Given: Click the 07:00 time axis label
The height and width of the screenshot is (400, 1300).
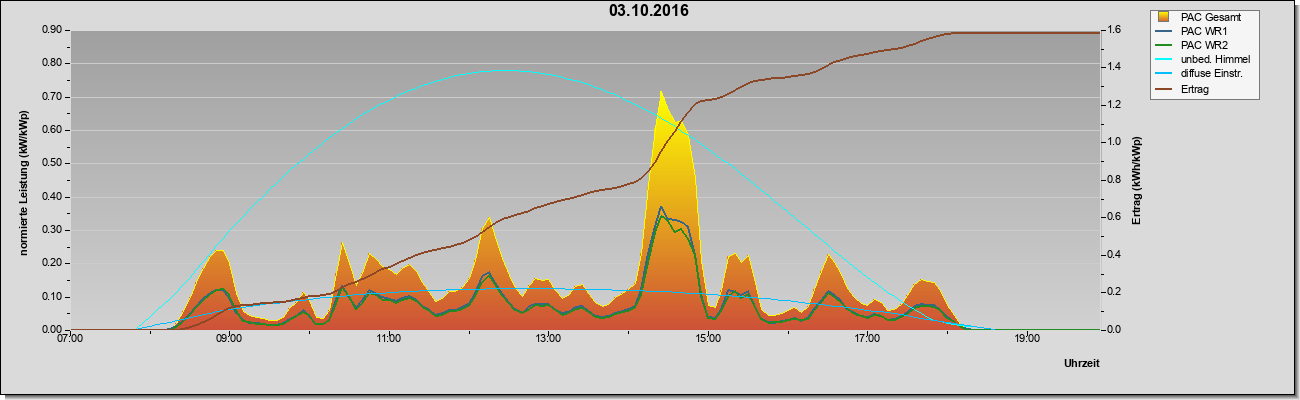Looking at the screenshot, I should tap(70, 338).
